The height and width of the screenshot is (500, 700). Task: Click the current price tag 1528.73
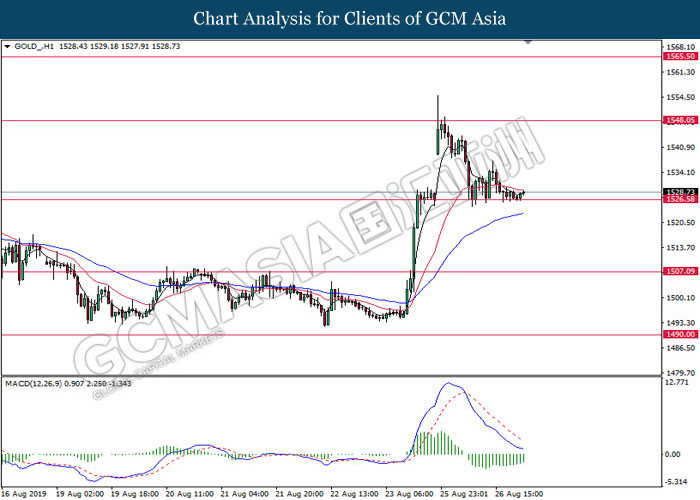(x=680, y=192)
